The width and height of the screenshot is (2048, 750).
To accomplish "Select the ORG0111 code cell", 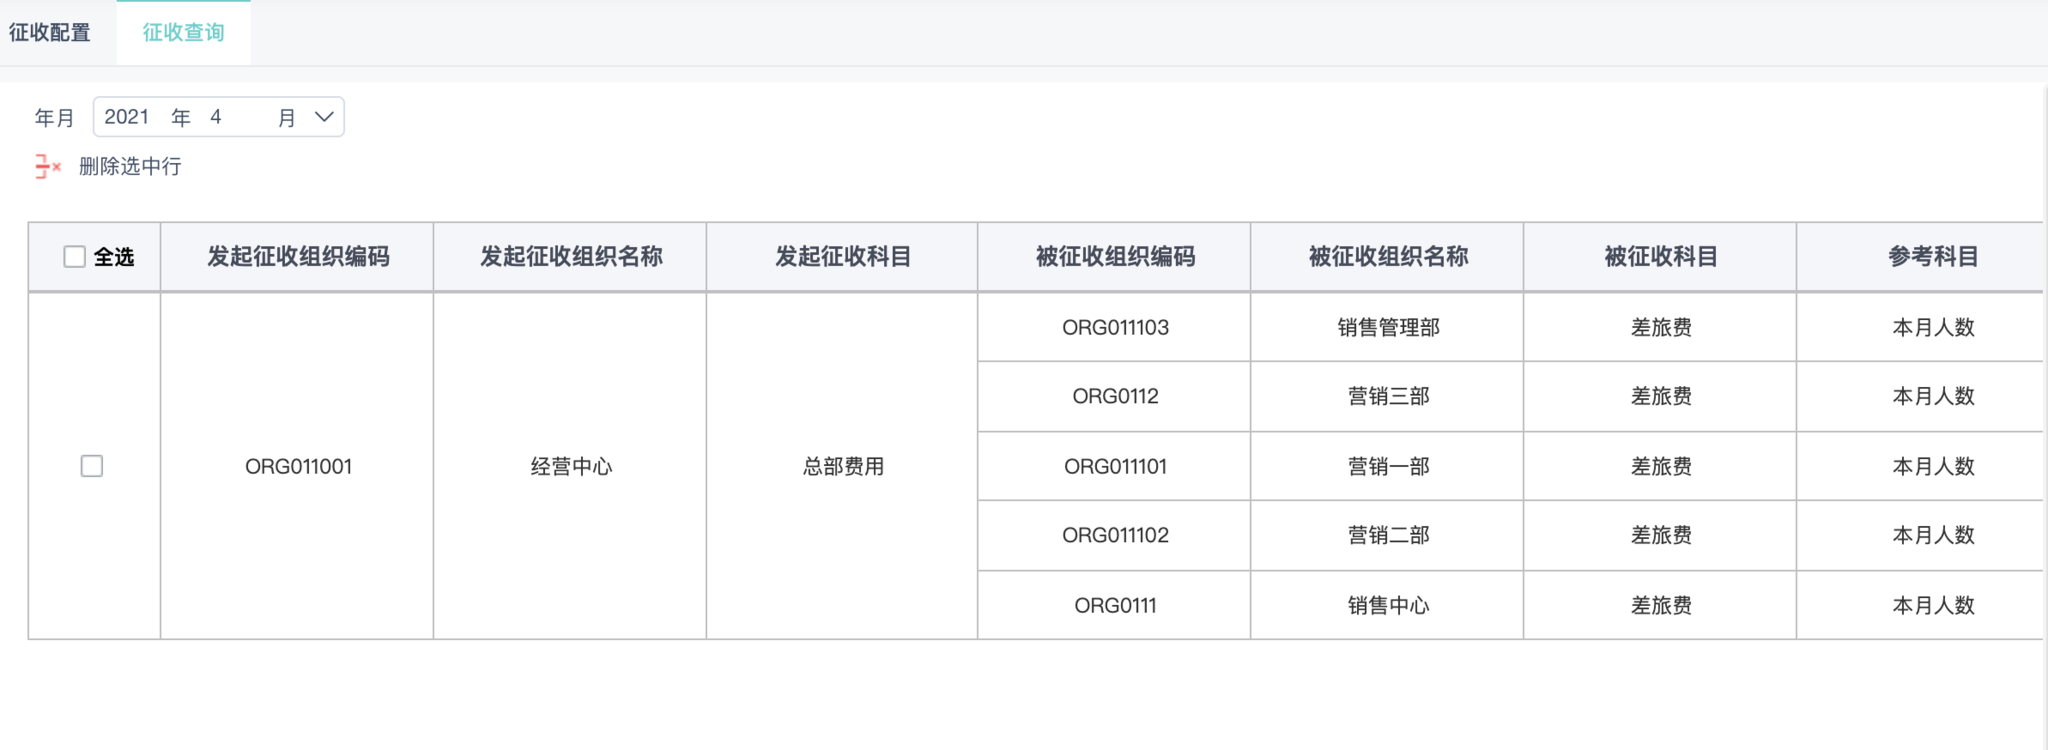I will pos(1115,605).
